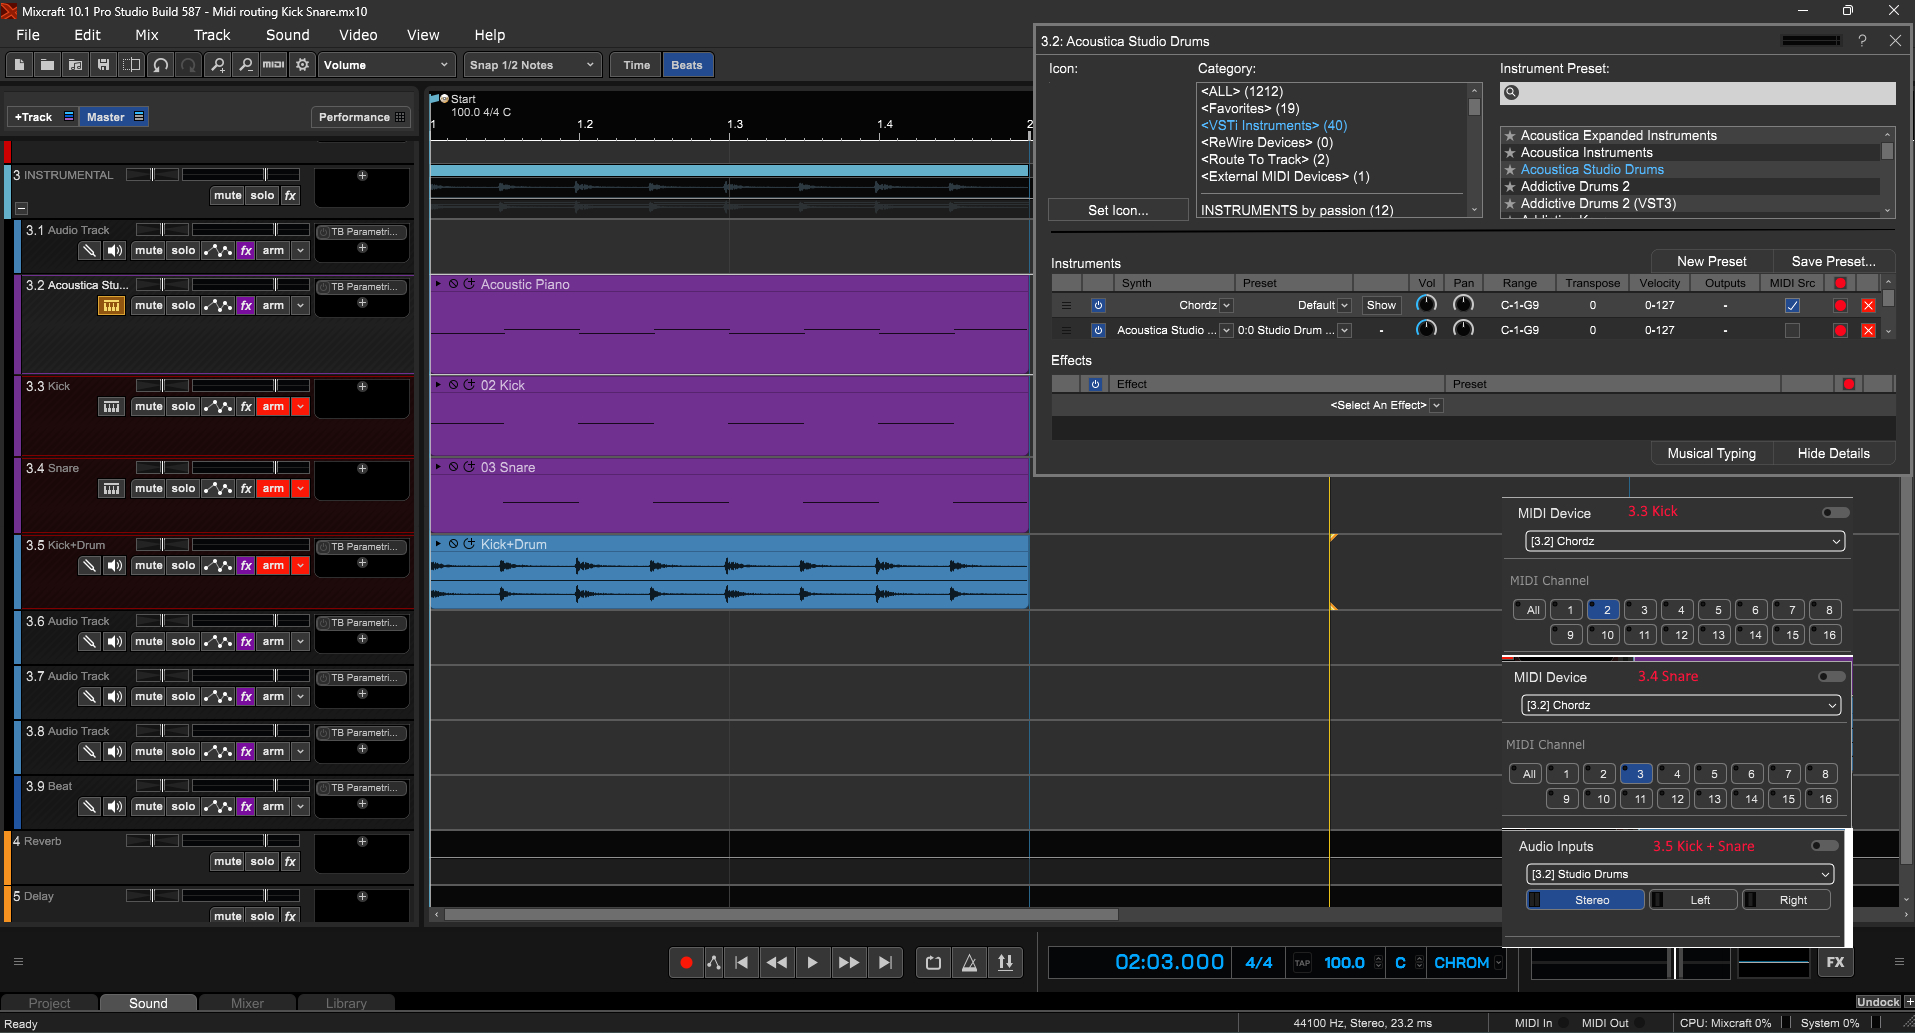Delete the Chordz synth with red X
The height and width of the screenshot is (1033, 1915).
coord(1868,305)
